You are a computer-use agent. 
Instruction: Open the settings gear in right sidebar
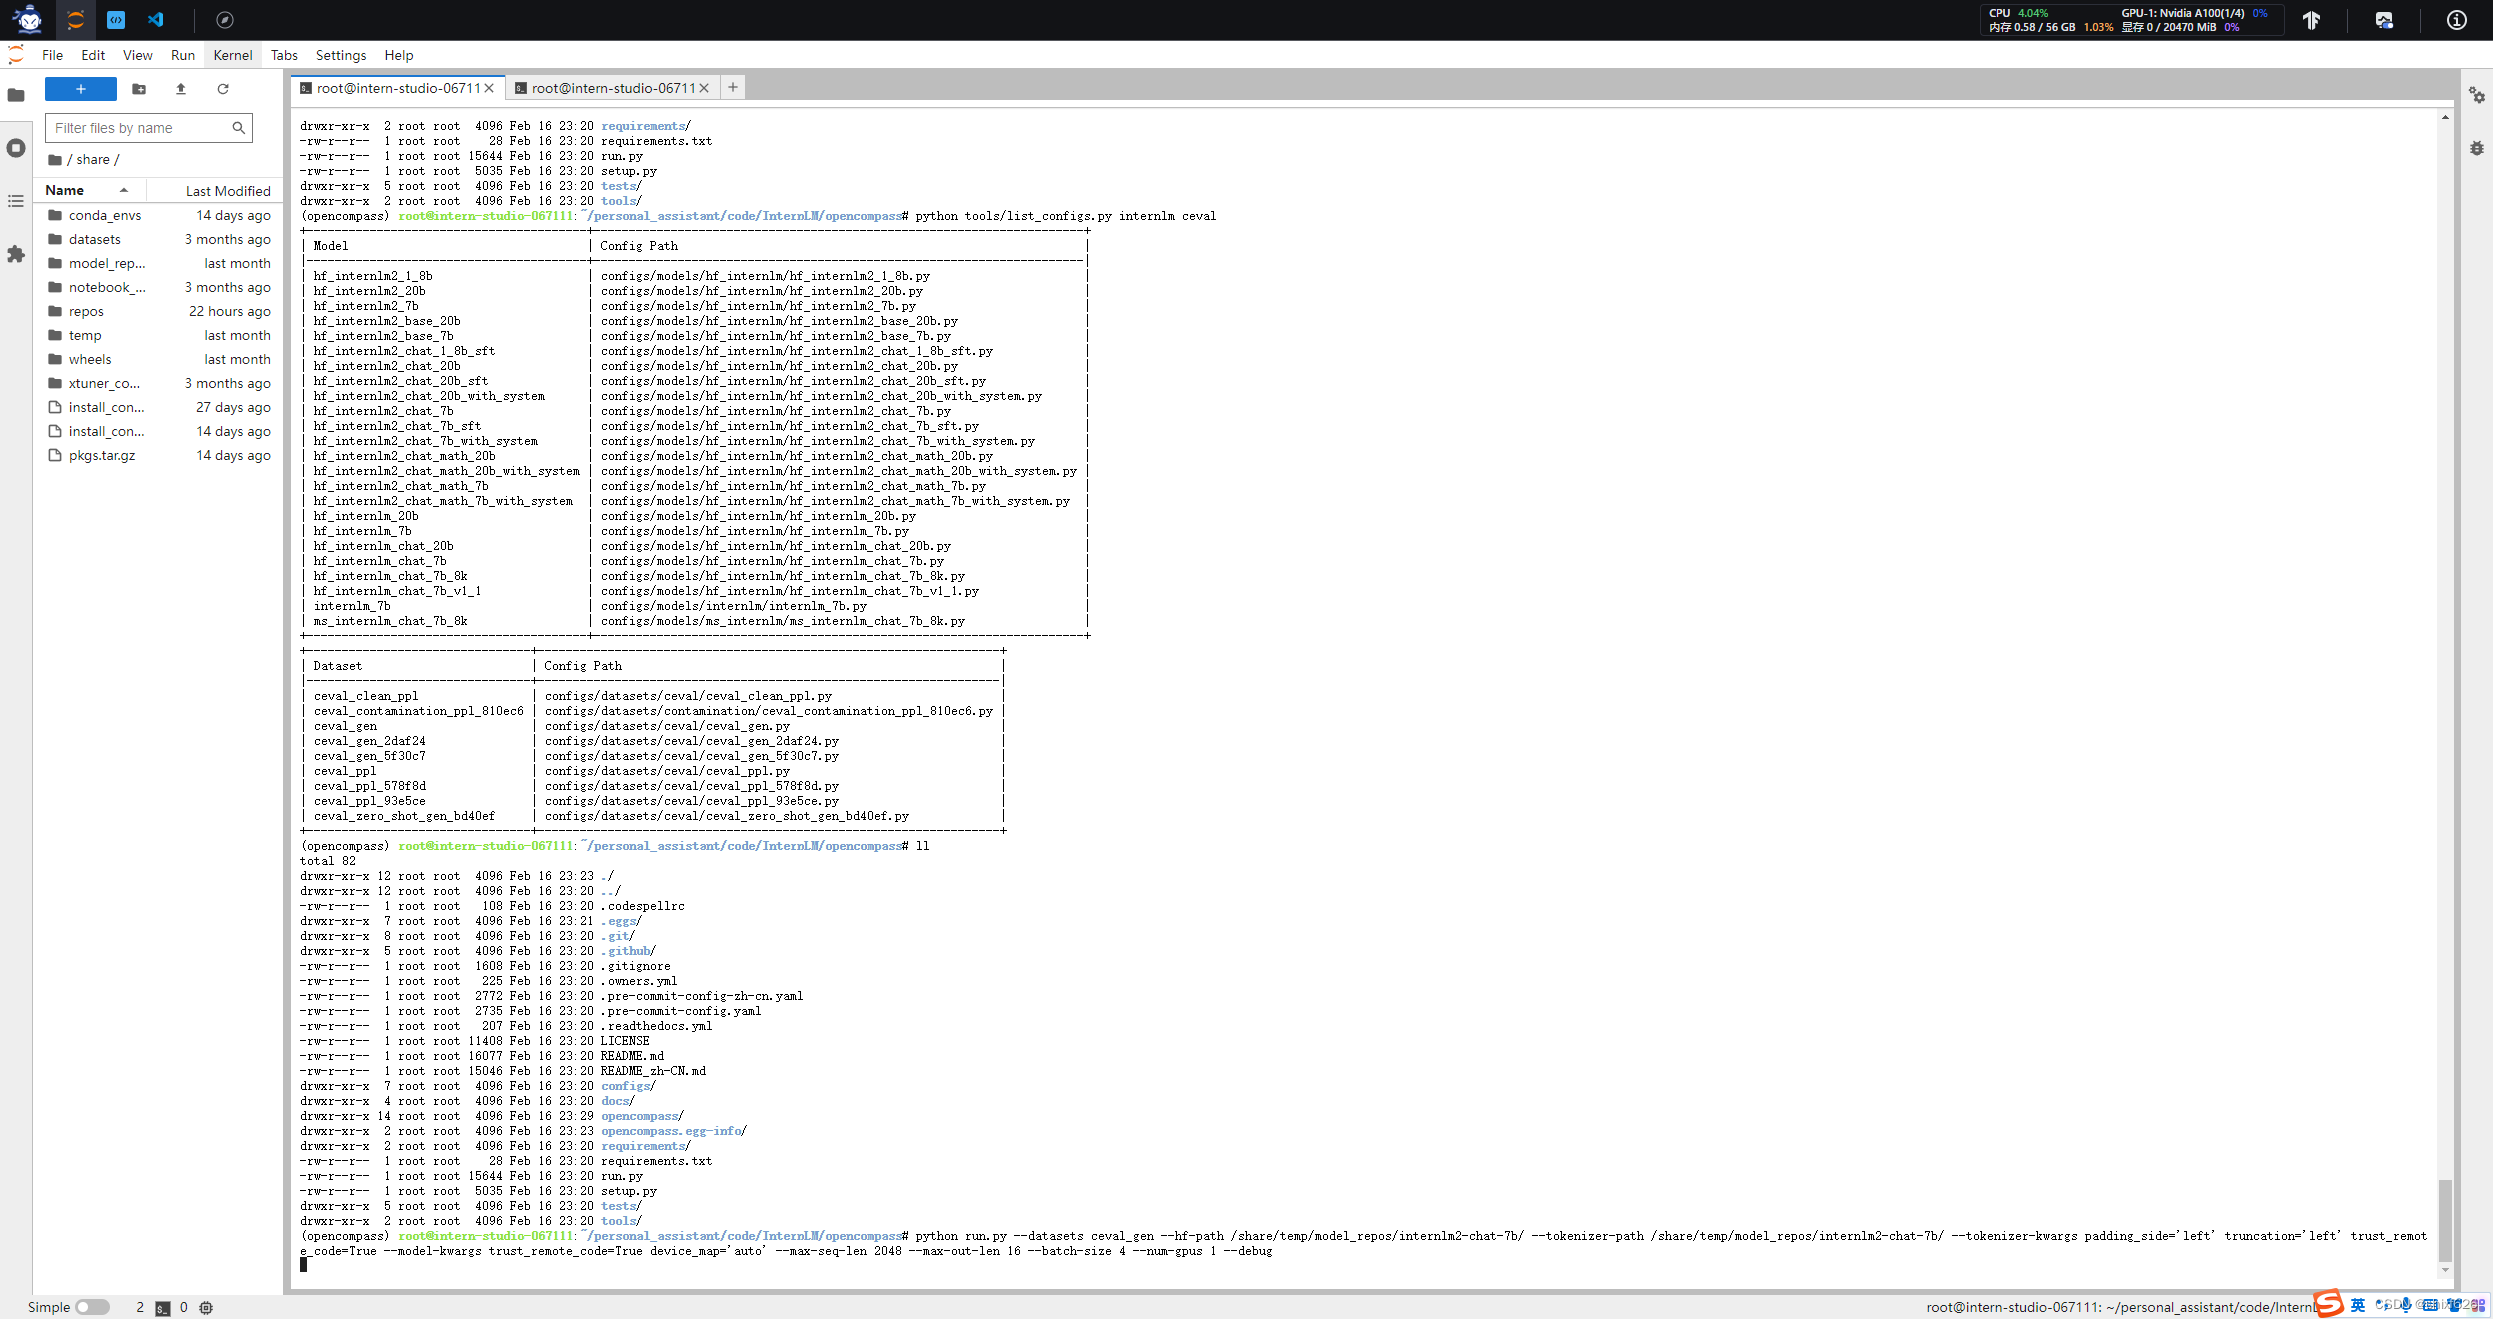[2478, 96]
